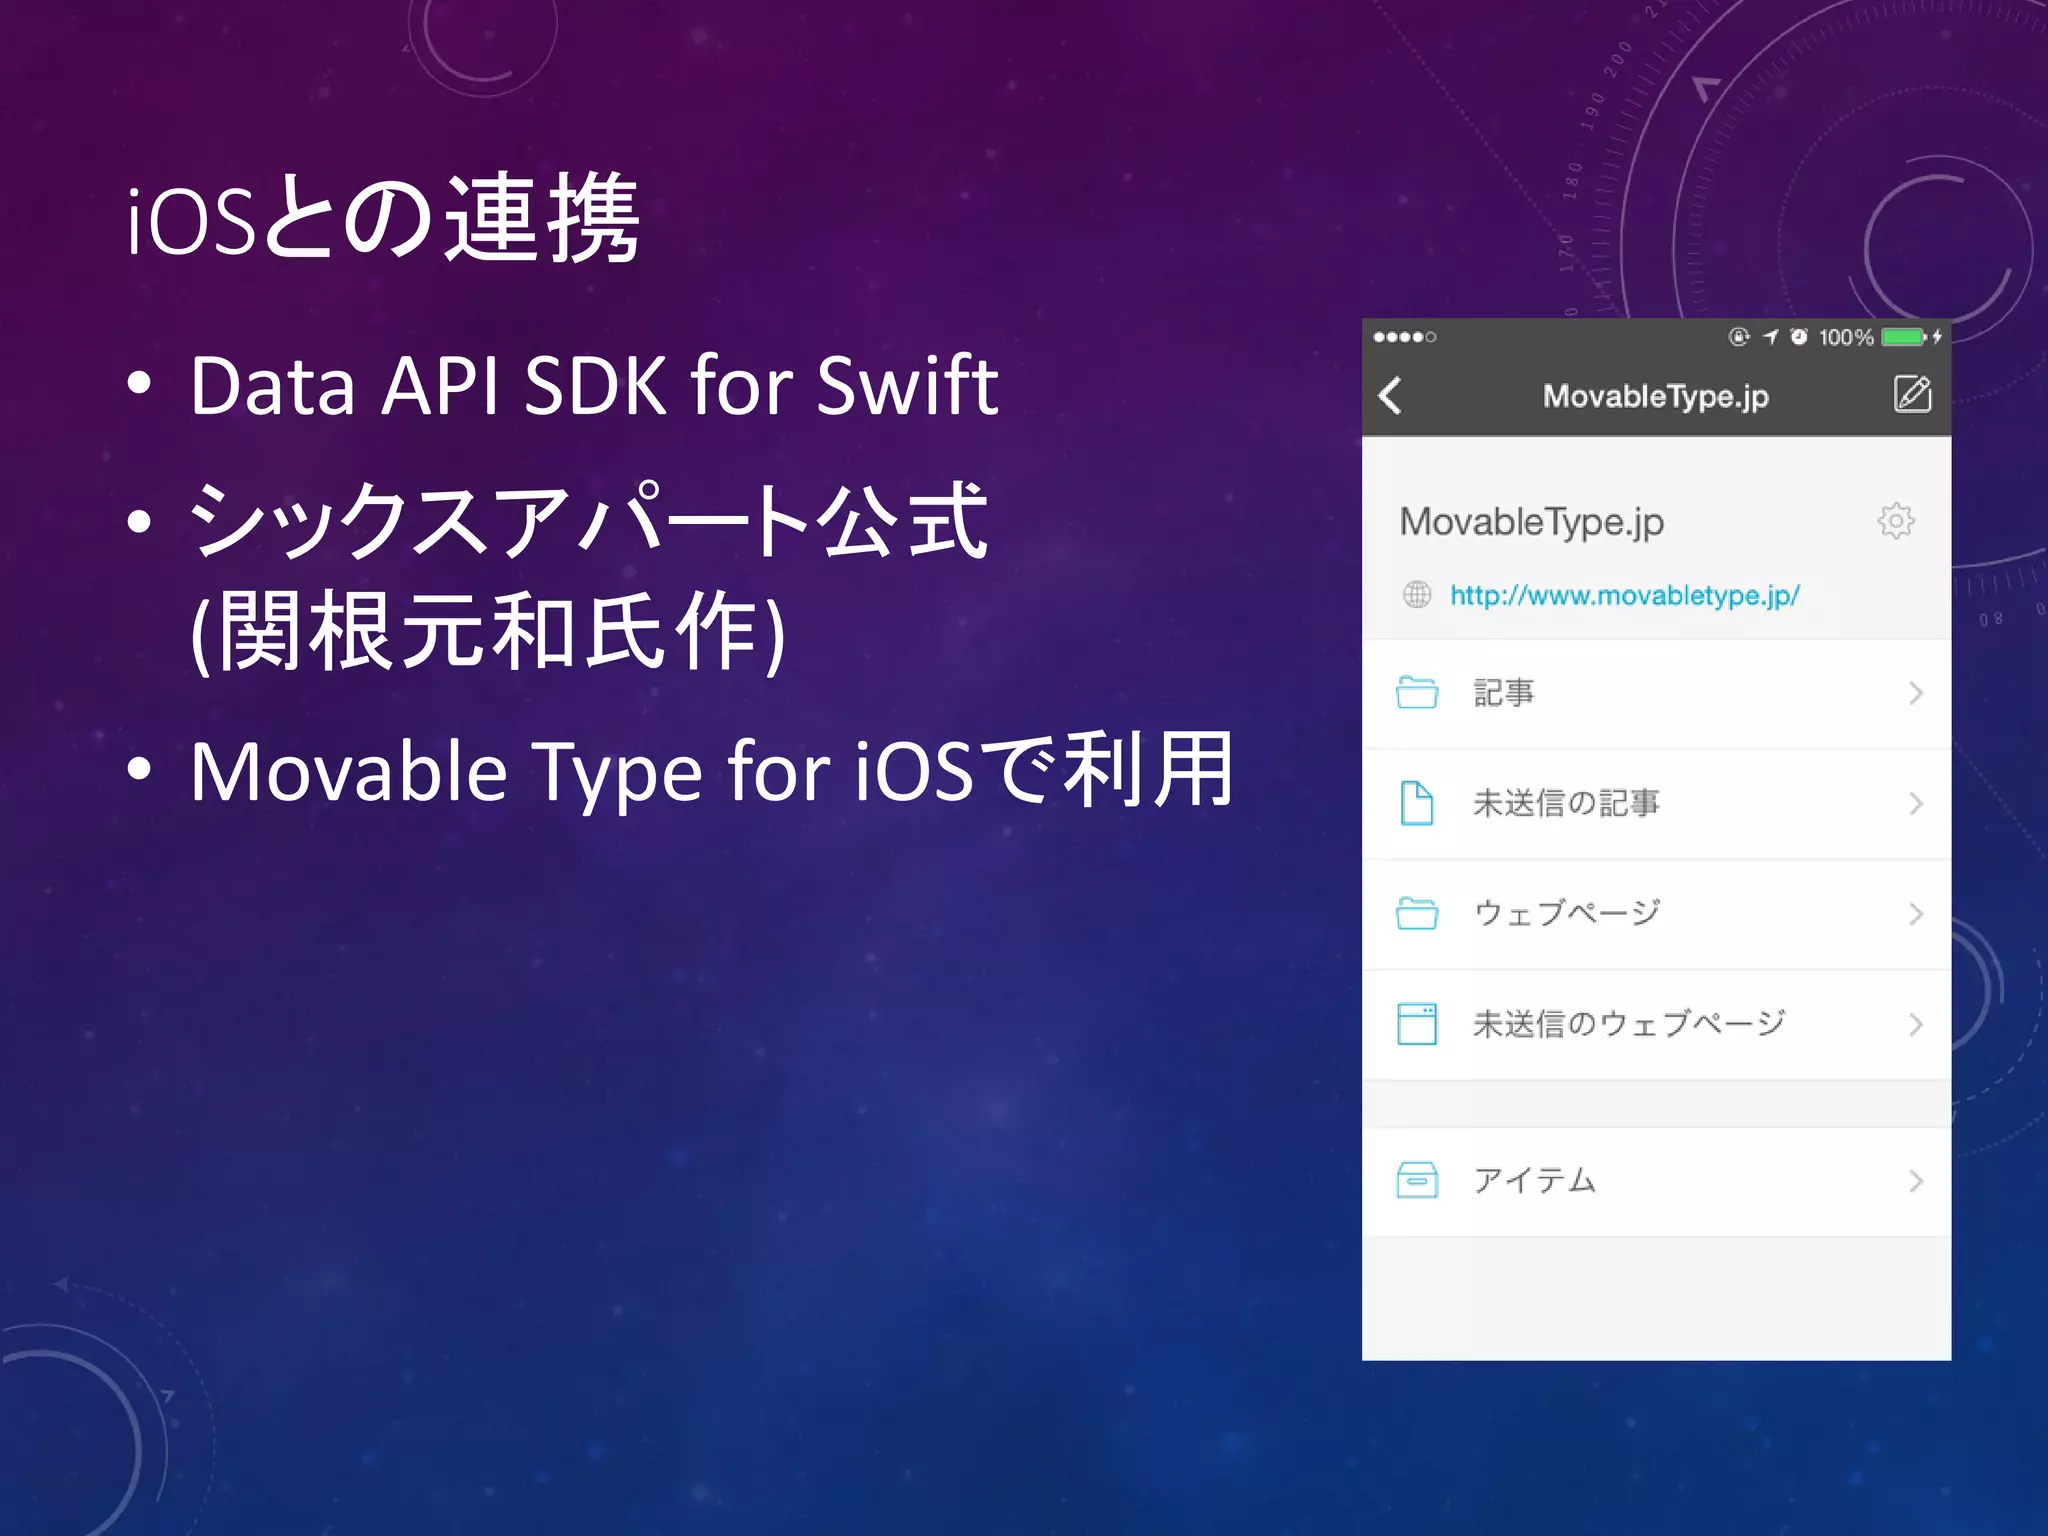The width and height of the screenshot is (2048, 1536).
Task: Tap the alarm clock status icon
Action: pos(1799,337)
